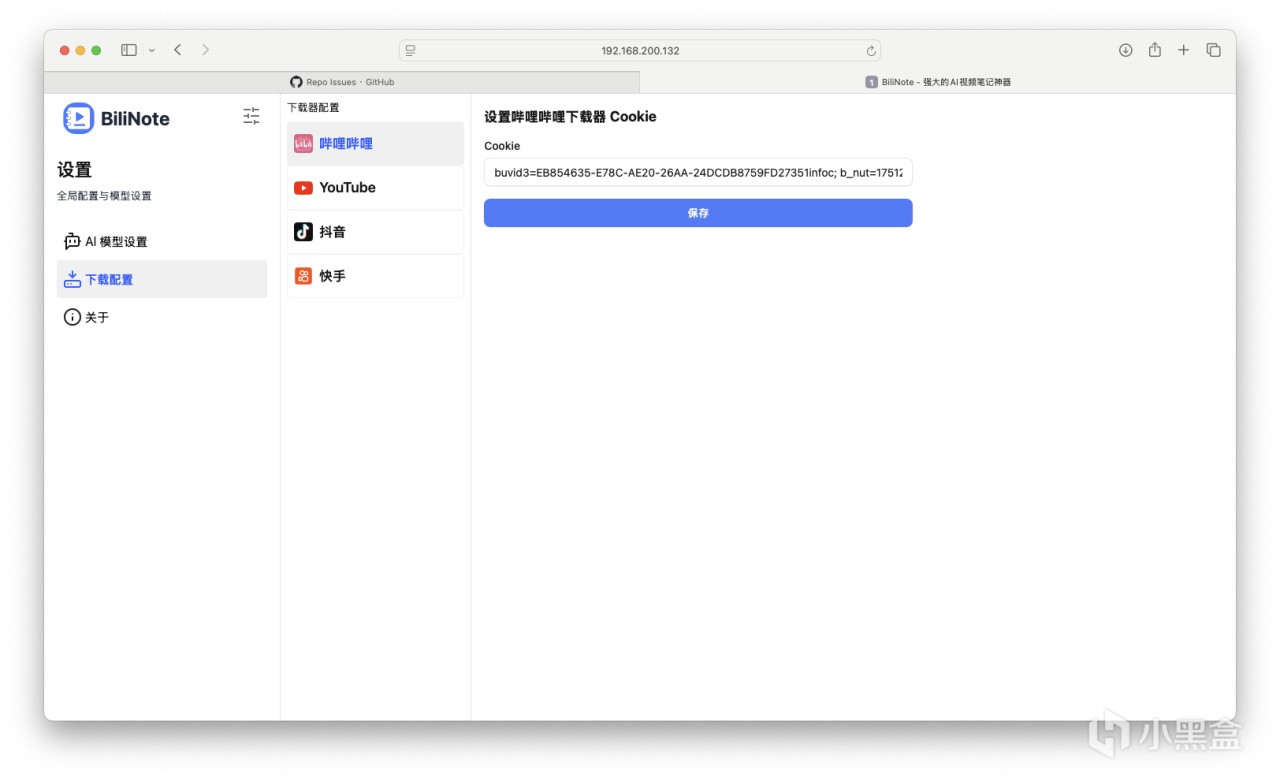
Task: Click the 抖音 logo icon
Action: (303, 232)
